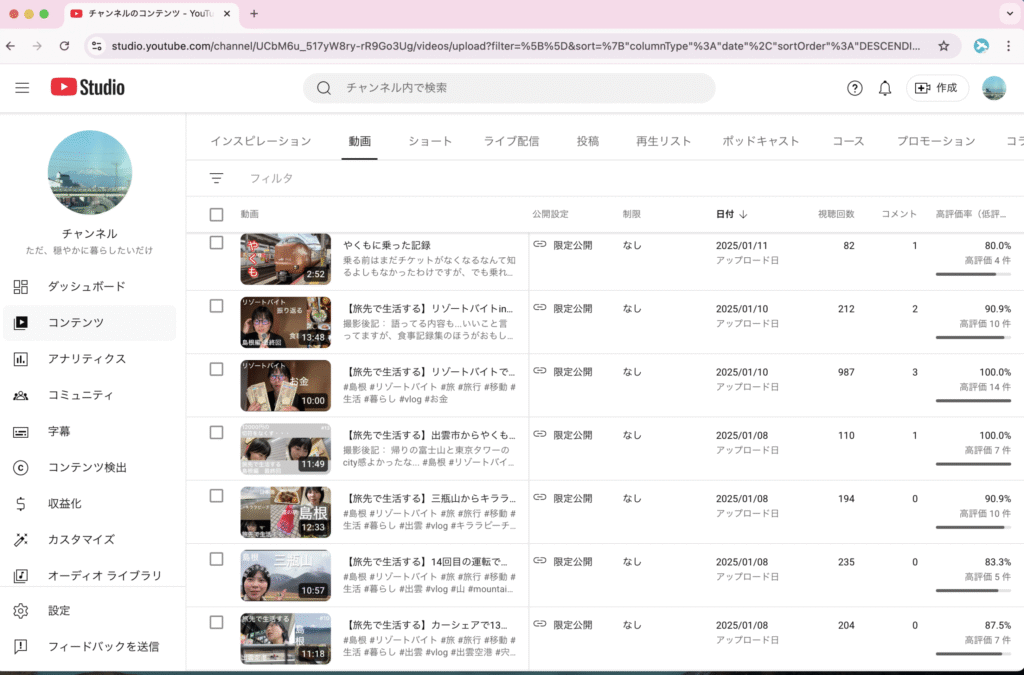
Task: Open the hamburger navigation menu
Action: (x=22, y=88)
